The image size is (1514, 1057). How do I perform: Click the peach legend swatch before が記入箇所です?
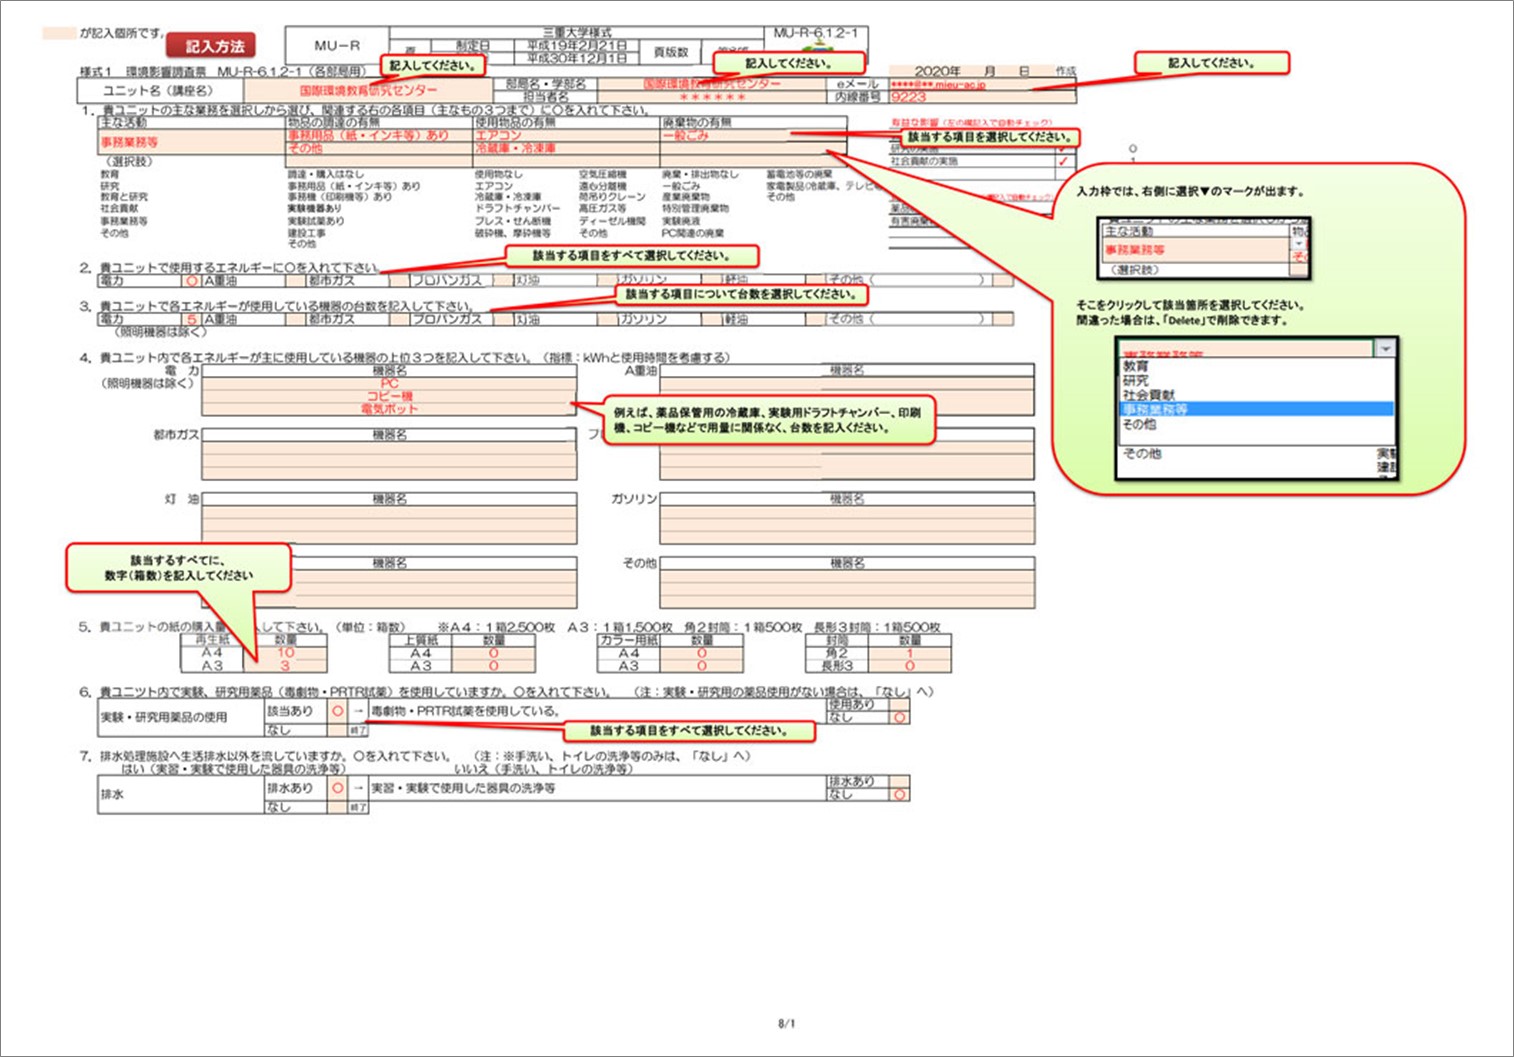coord(59,33)
